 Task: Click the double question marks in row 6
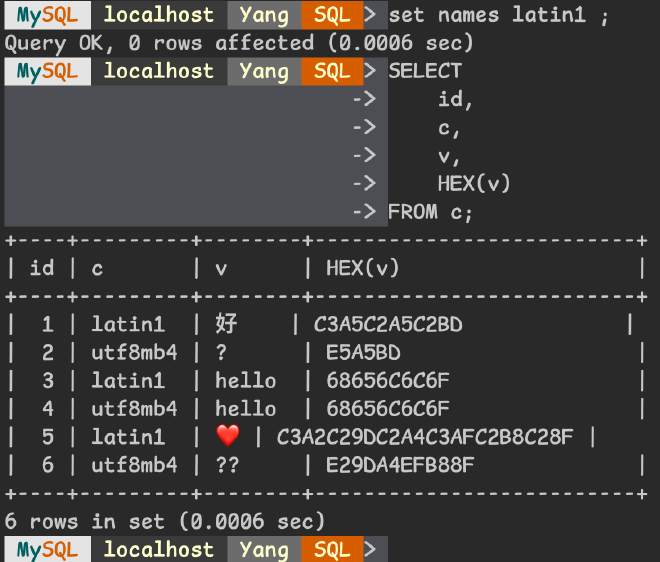click(227, 465)
